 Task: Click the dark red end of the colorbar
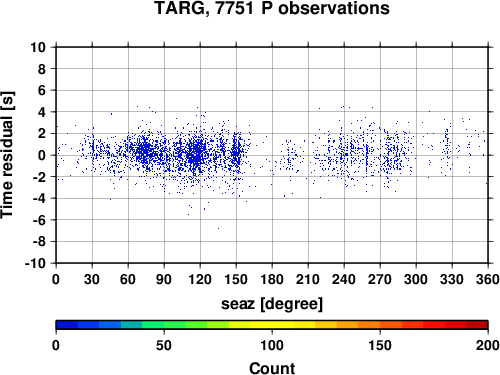(477, 325)
